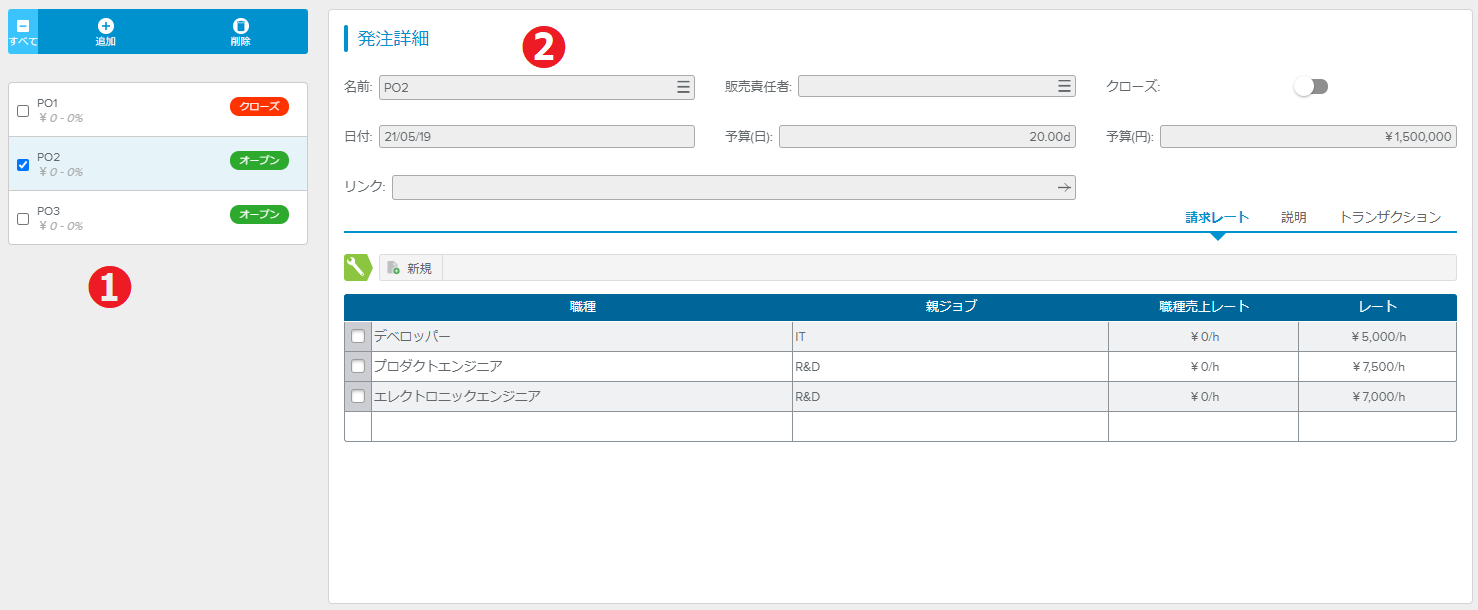1478x610 pixels.
Task: Click the 予算(円) input field
Action: pos(1307,137)
